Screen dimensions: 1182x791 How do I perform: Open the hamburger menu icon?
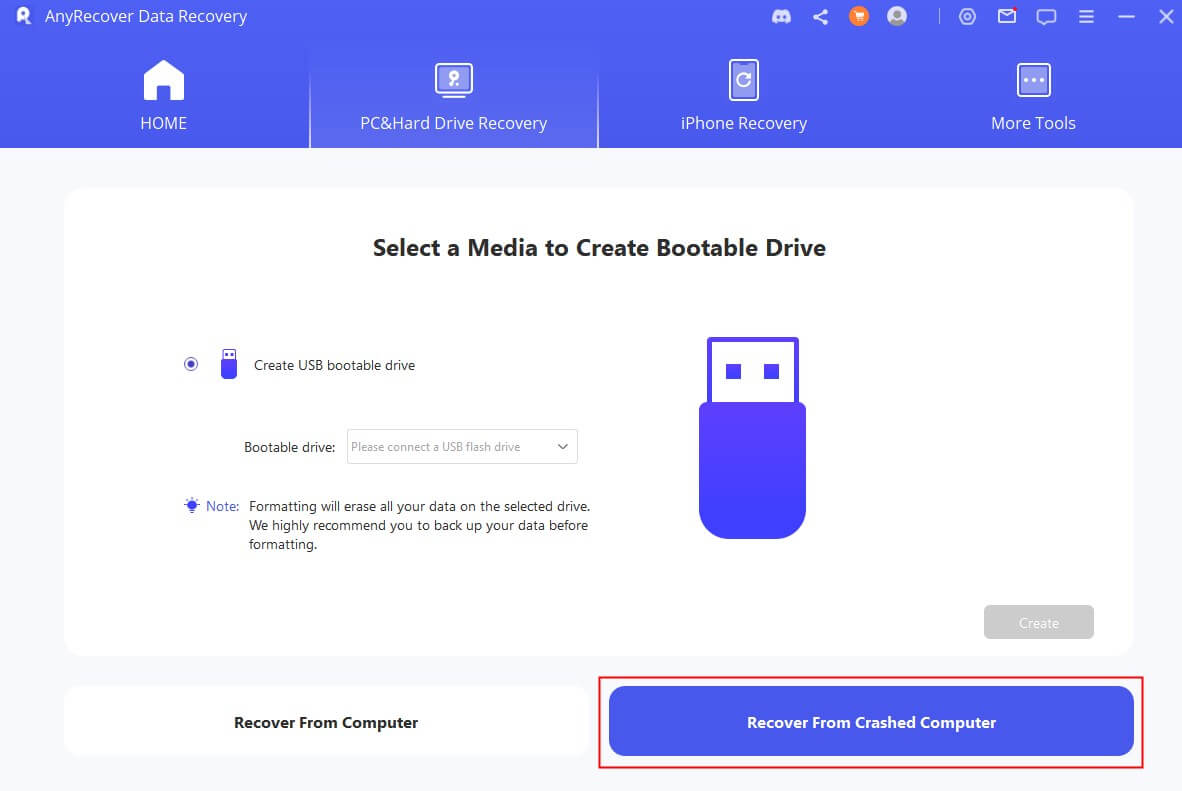click(1086, 17)
